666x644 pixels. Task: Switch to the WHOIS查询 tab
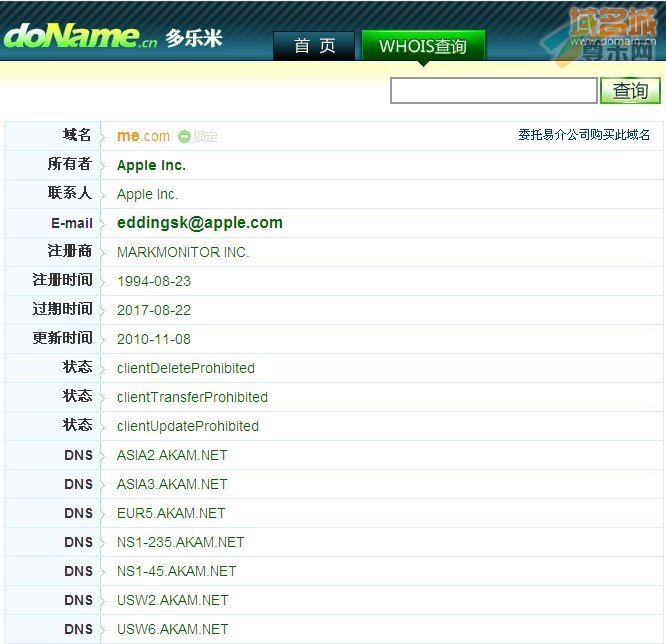pos(423,45)
